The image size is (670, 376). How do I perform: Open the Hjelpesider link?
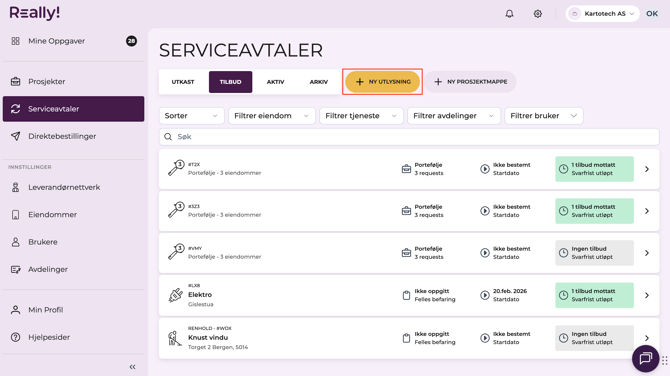point(73,337)
